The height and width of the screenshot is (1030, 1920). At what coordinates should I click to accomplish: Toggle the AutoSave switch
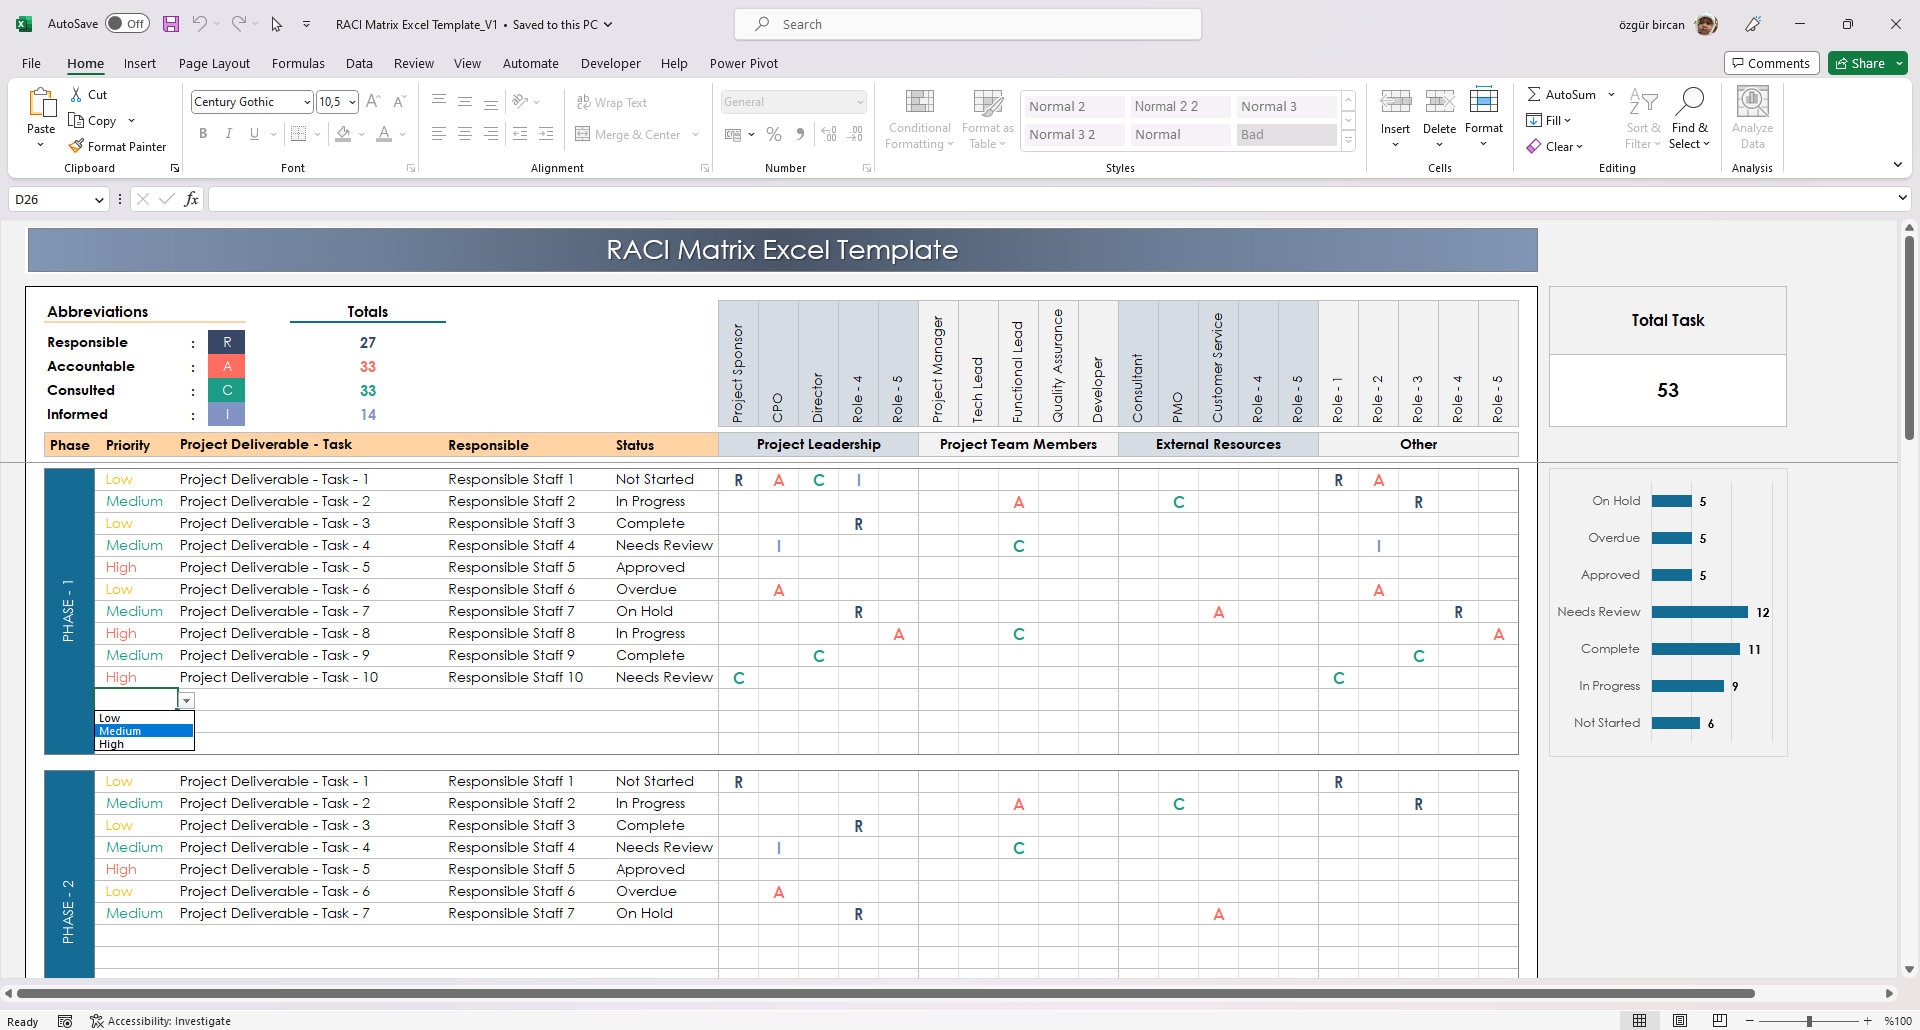click(x=127, y=22)
